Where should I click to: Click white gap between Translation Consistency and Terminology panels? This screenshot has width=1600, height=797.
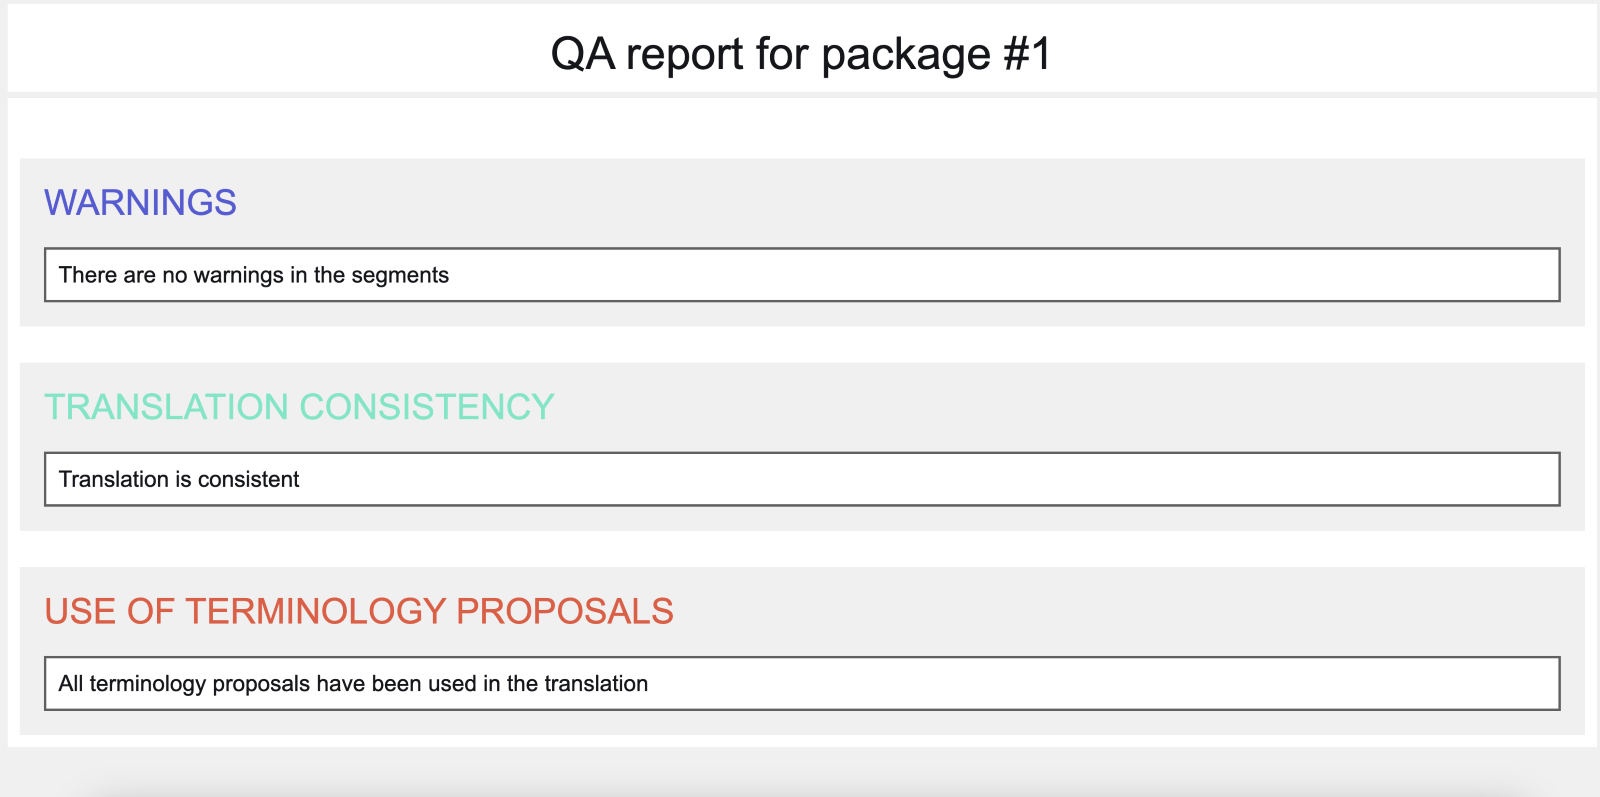[802, 549]
